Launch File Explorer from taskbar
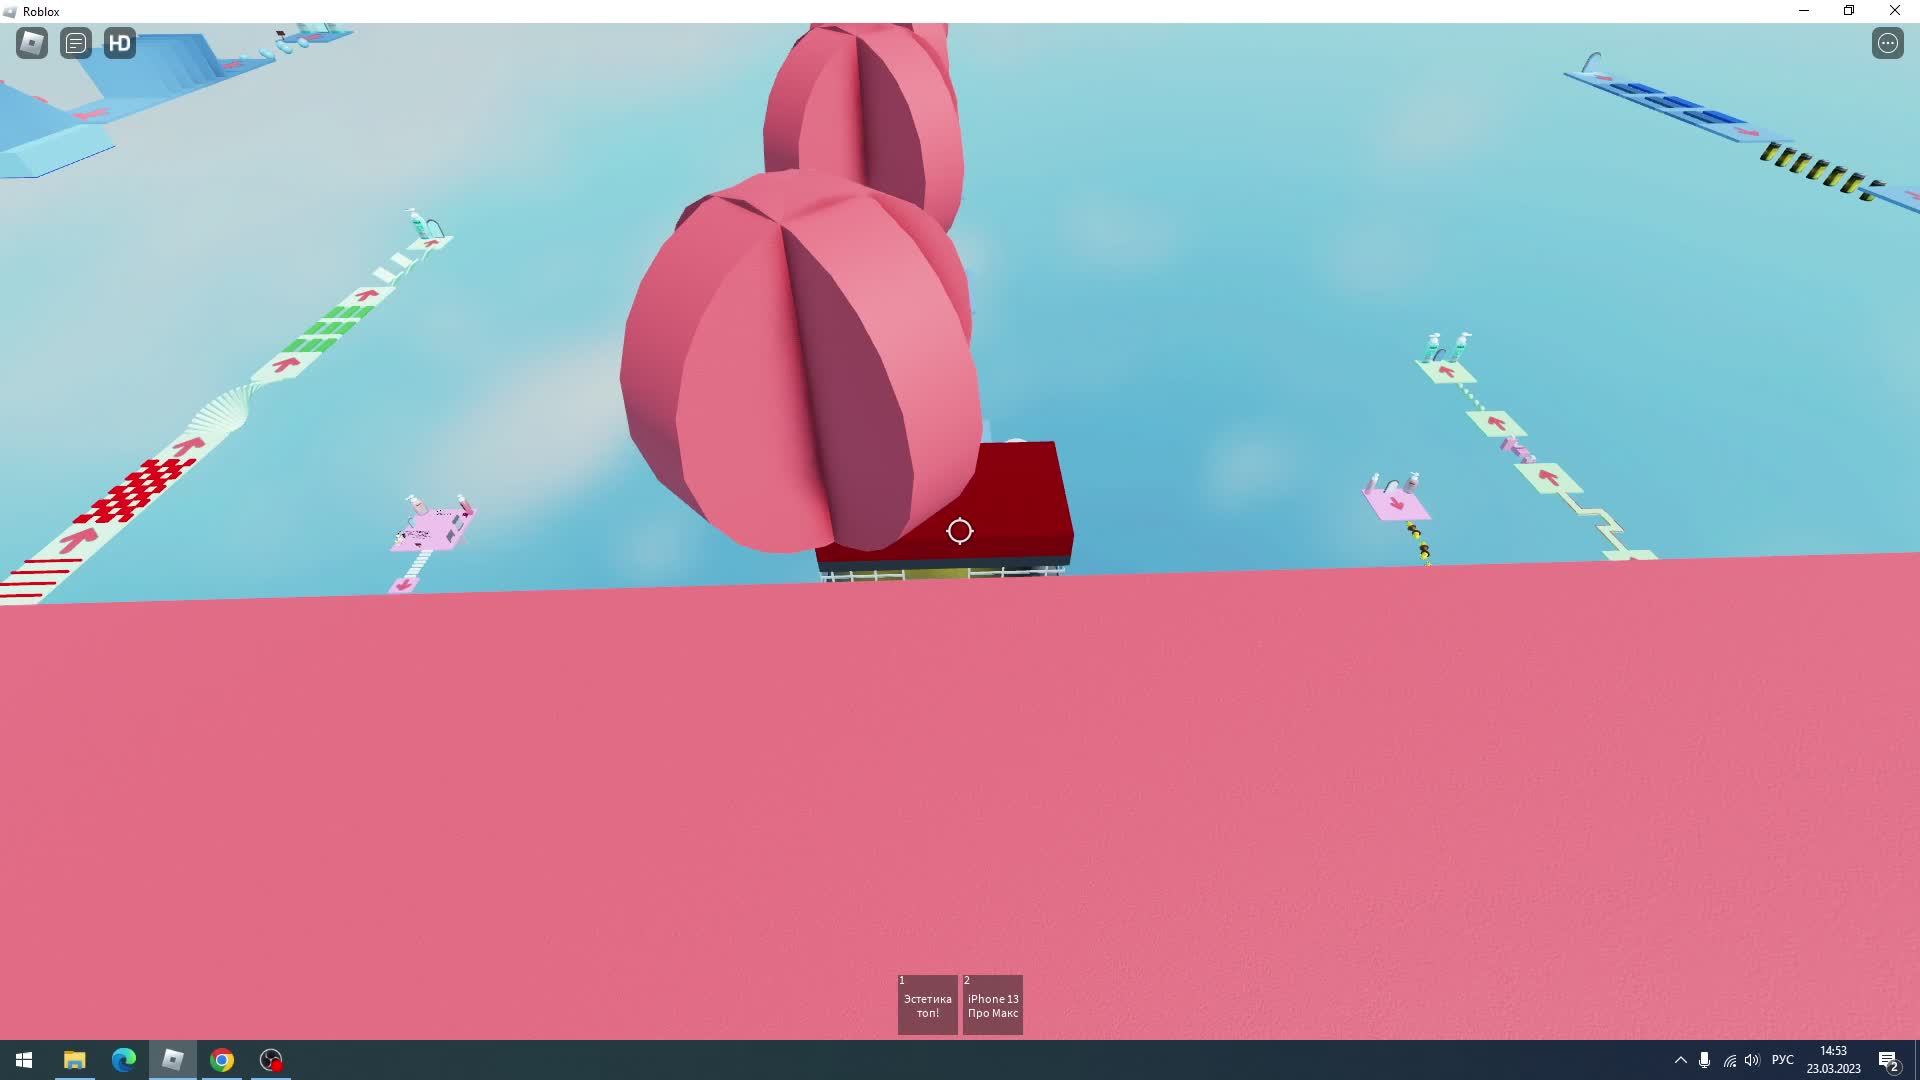The width and height of the screenshot is (1920, 1080). coord(75,1060)
